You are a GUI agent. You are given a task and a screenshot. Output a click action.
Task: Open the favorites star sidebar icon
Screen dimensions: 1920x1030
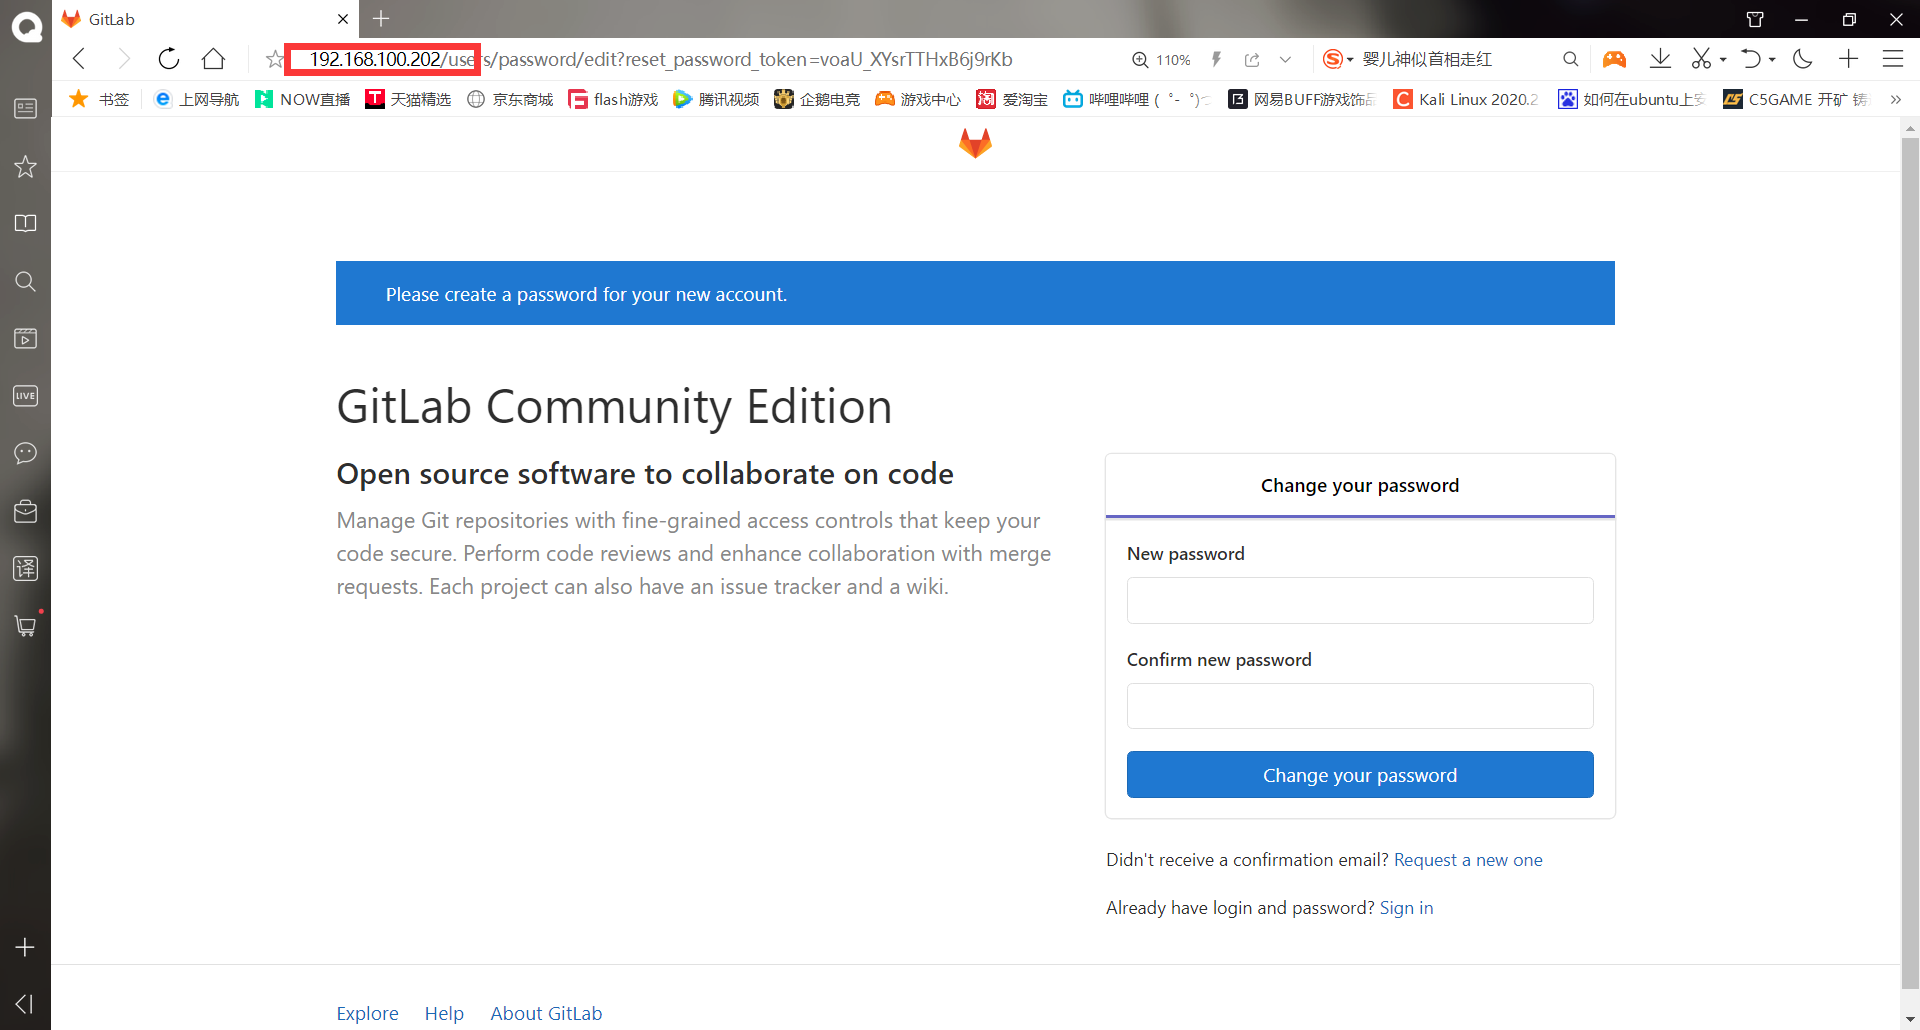point(26,166)
